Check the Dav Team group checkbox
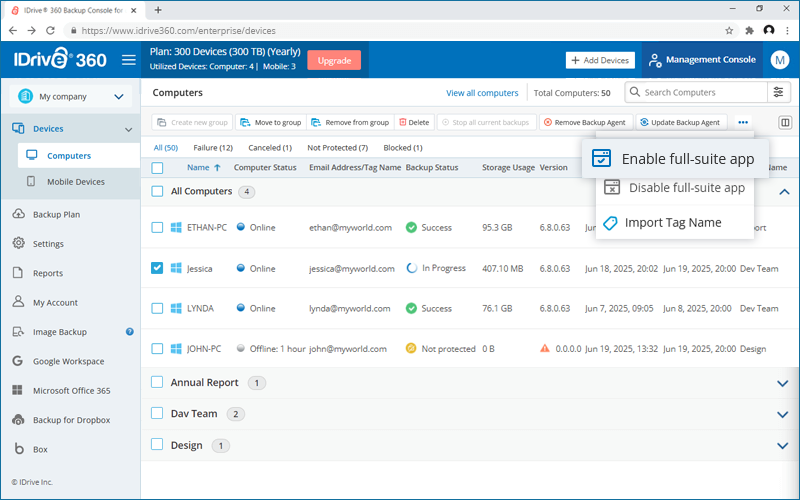Screen dimensions: 800x500 [x=157, y=413]
